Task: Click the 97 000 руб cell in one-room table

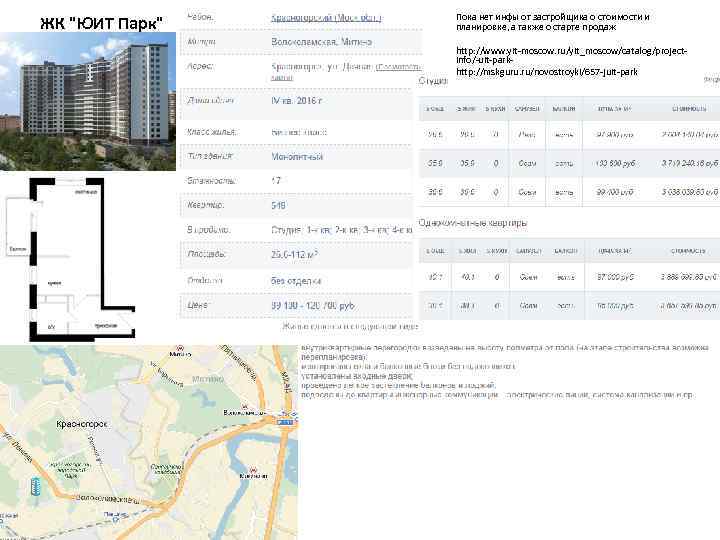Action: 615,277
